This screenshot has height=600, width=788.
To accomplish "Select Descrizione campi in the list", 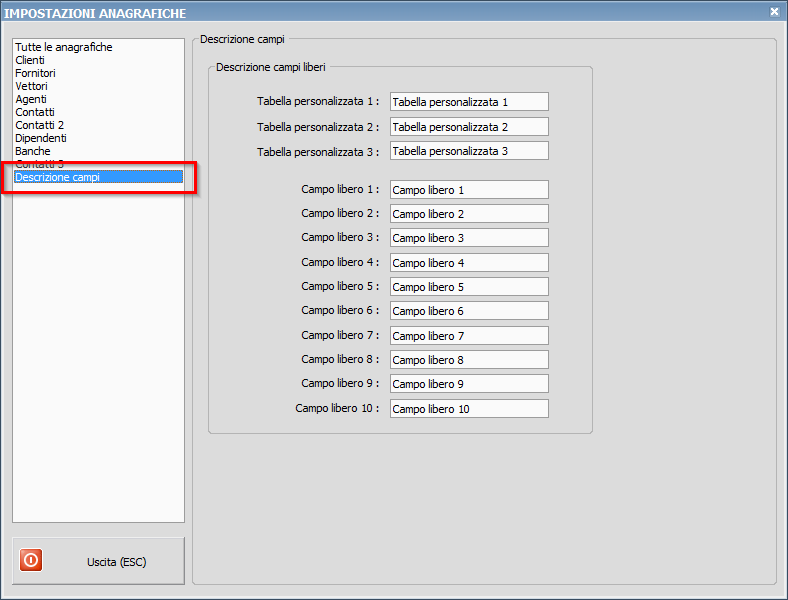I will click(98, 177).
